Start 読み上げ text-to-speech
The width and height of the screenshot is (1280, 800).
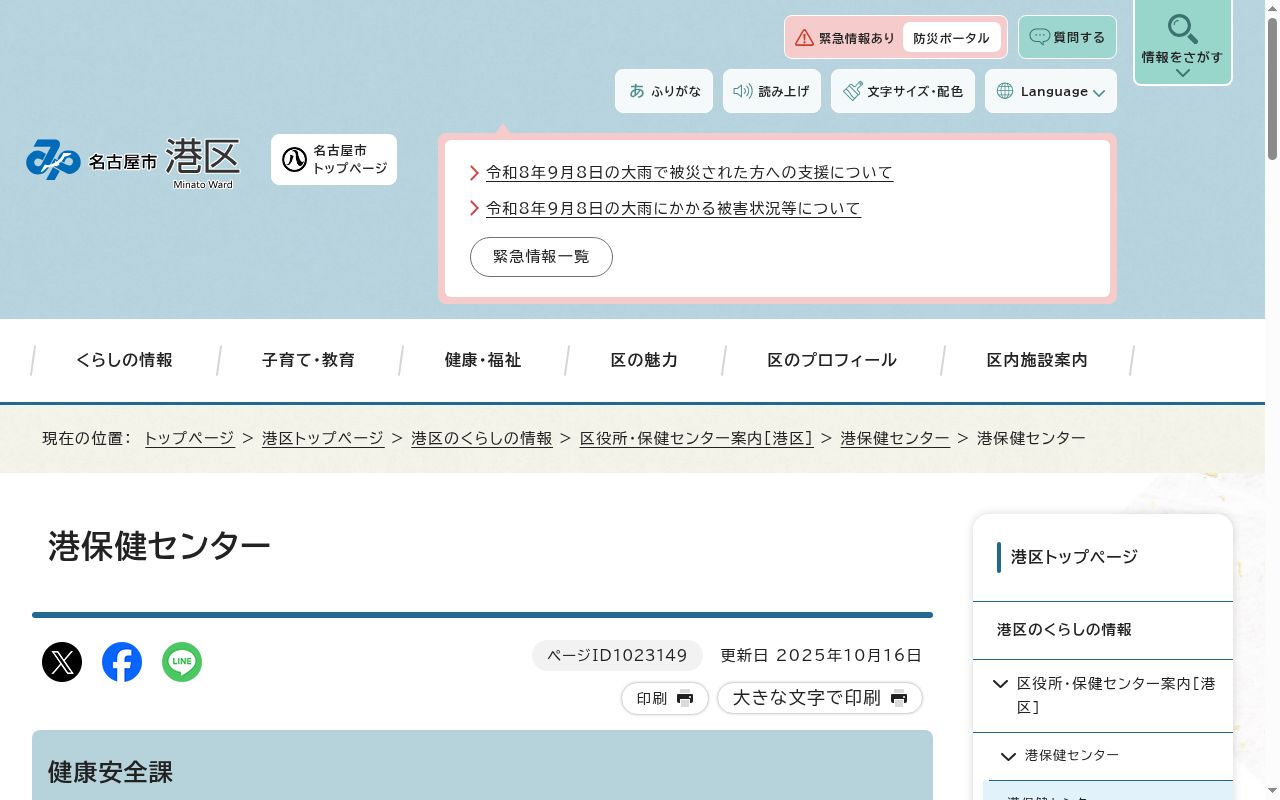[772, 91]
